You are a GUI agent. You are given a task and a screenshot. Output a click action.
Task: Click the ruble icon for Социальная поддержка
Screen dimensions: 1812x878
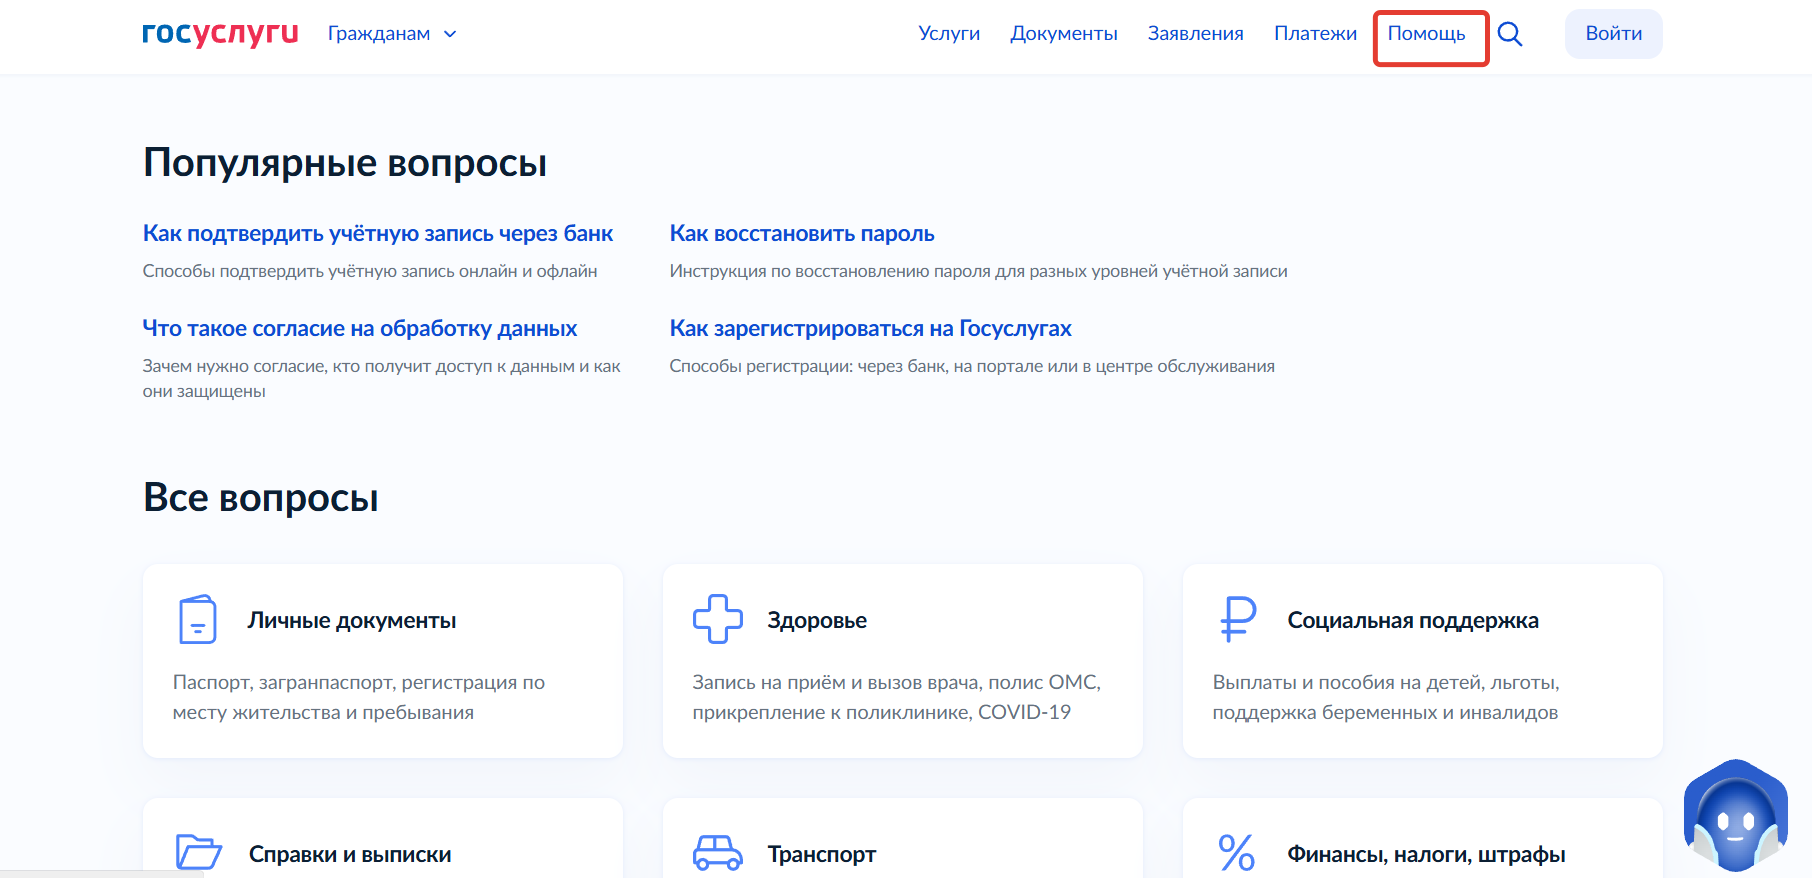tap(1238, 620)
